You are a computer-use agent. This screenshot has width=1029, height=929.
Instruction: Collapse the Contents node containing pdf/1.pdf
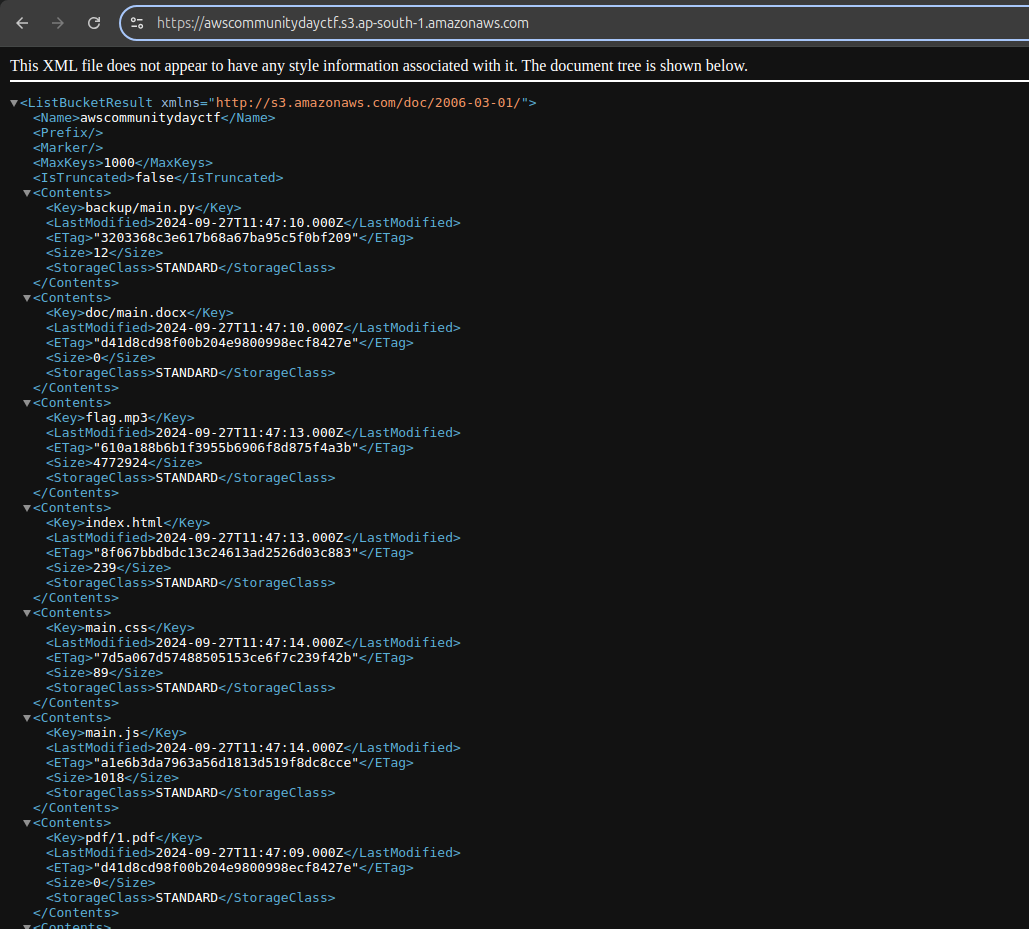tap(27, 823)
